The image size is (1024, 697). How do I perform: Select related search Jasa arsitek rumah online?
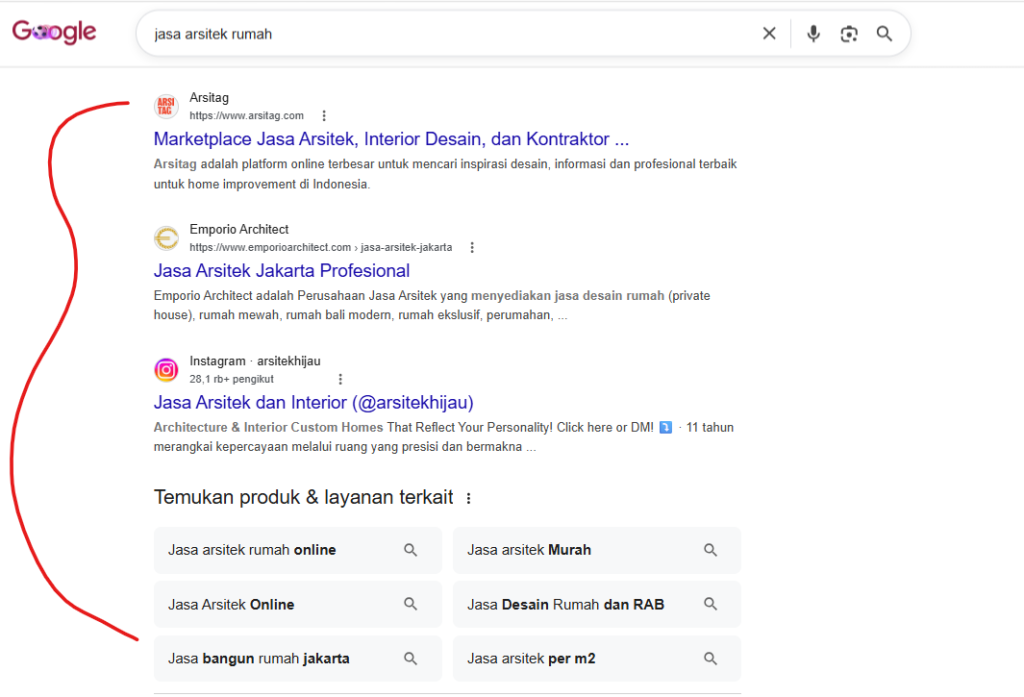point(298,550)
